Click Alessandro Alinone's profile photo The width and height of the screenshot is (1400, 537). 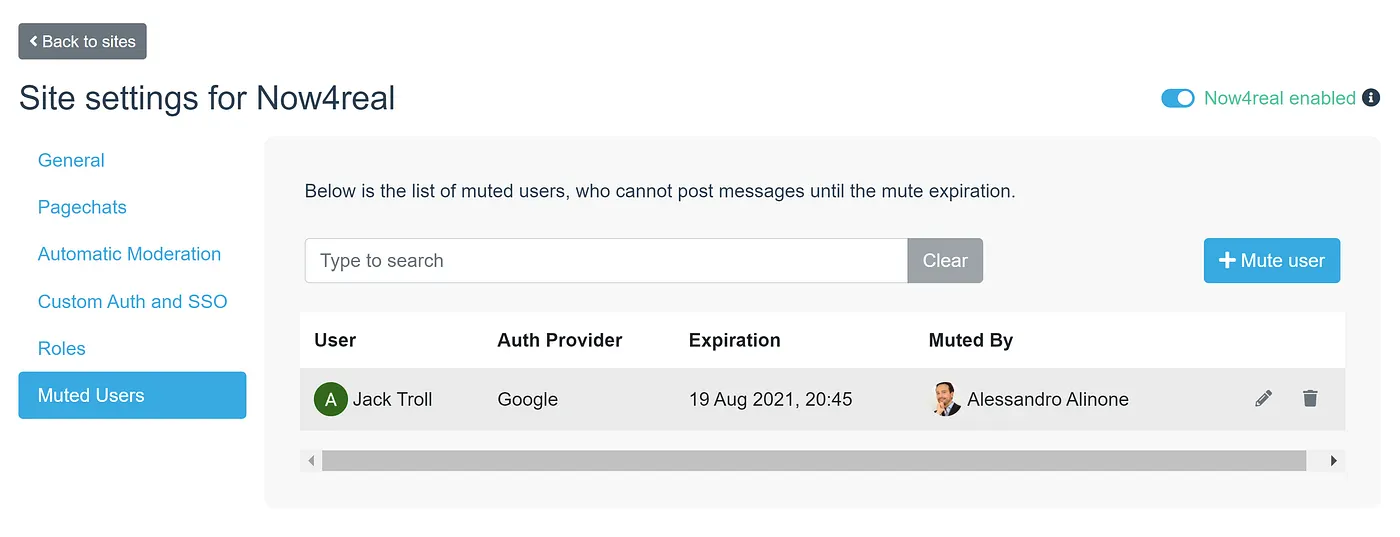coord(945,399)
